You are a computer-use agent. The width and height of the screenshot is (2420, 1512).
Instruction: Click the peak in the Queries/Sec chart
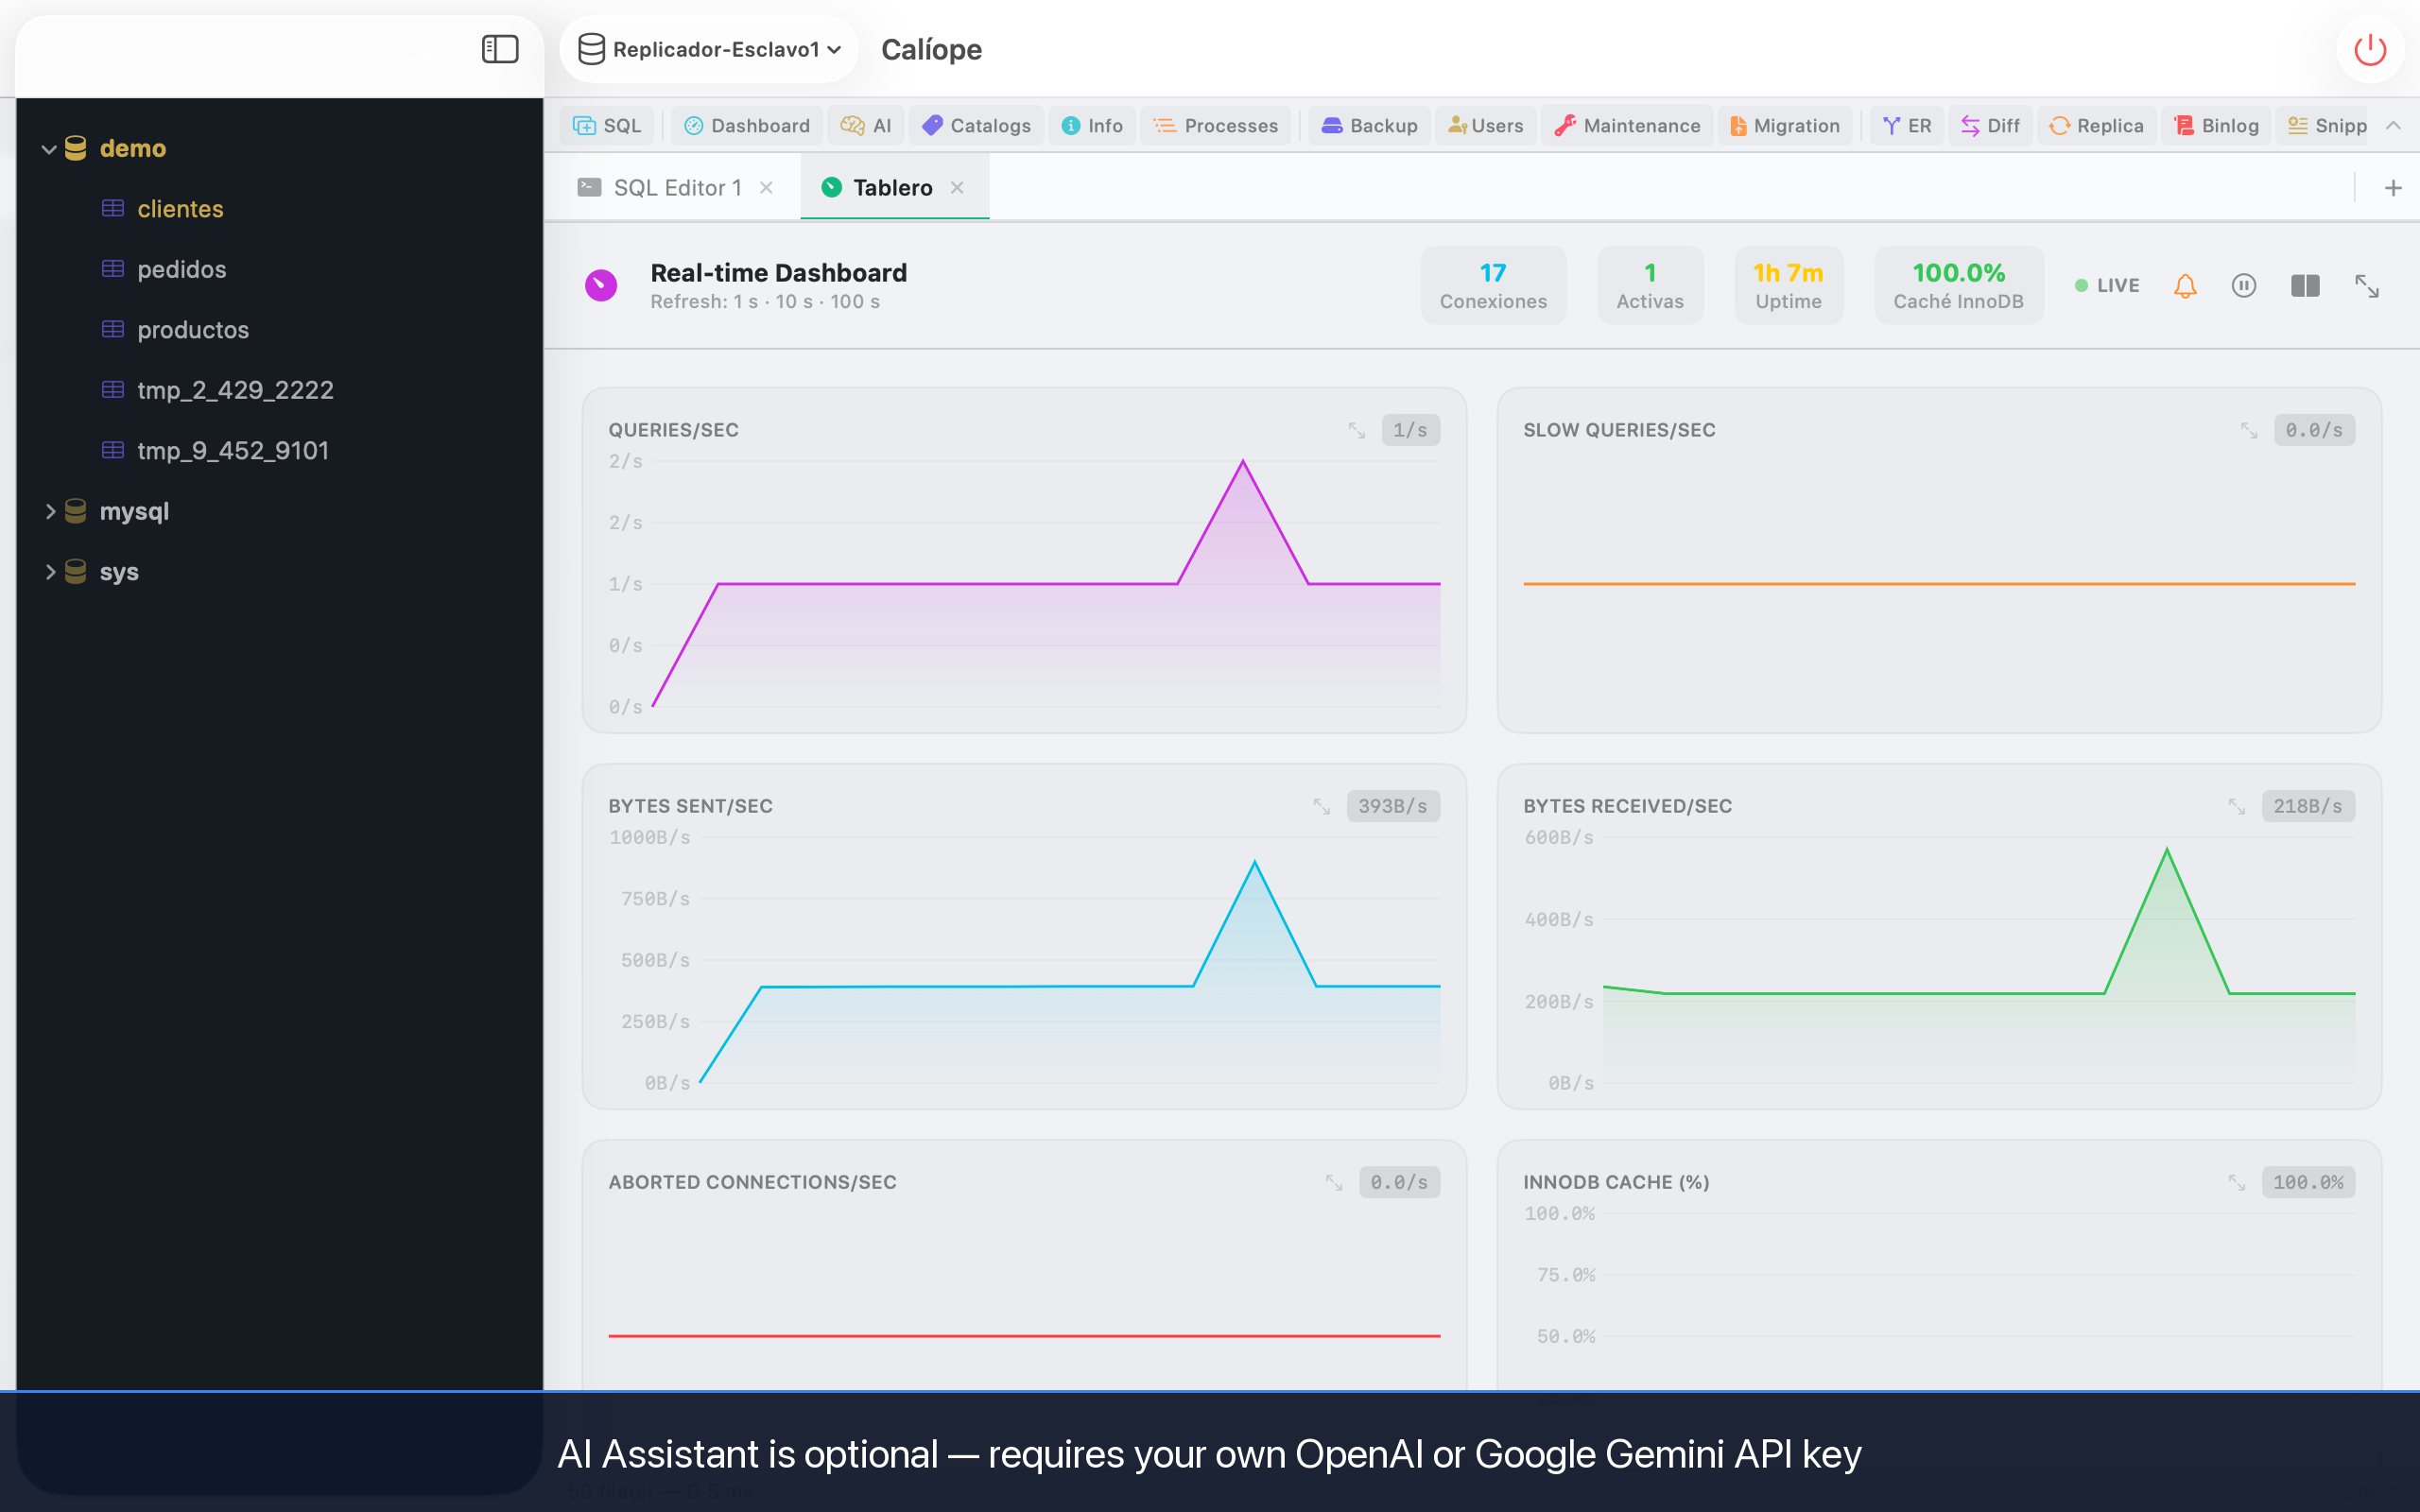(x=1243, y=461)
